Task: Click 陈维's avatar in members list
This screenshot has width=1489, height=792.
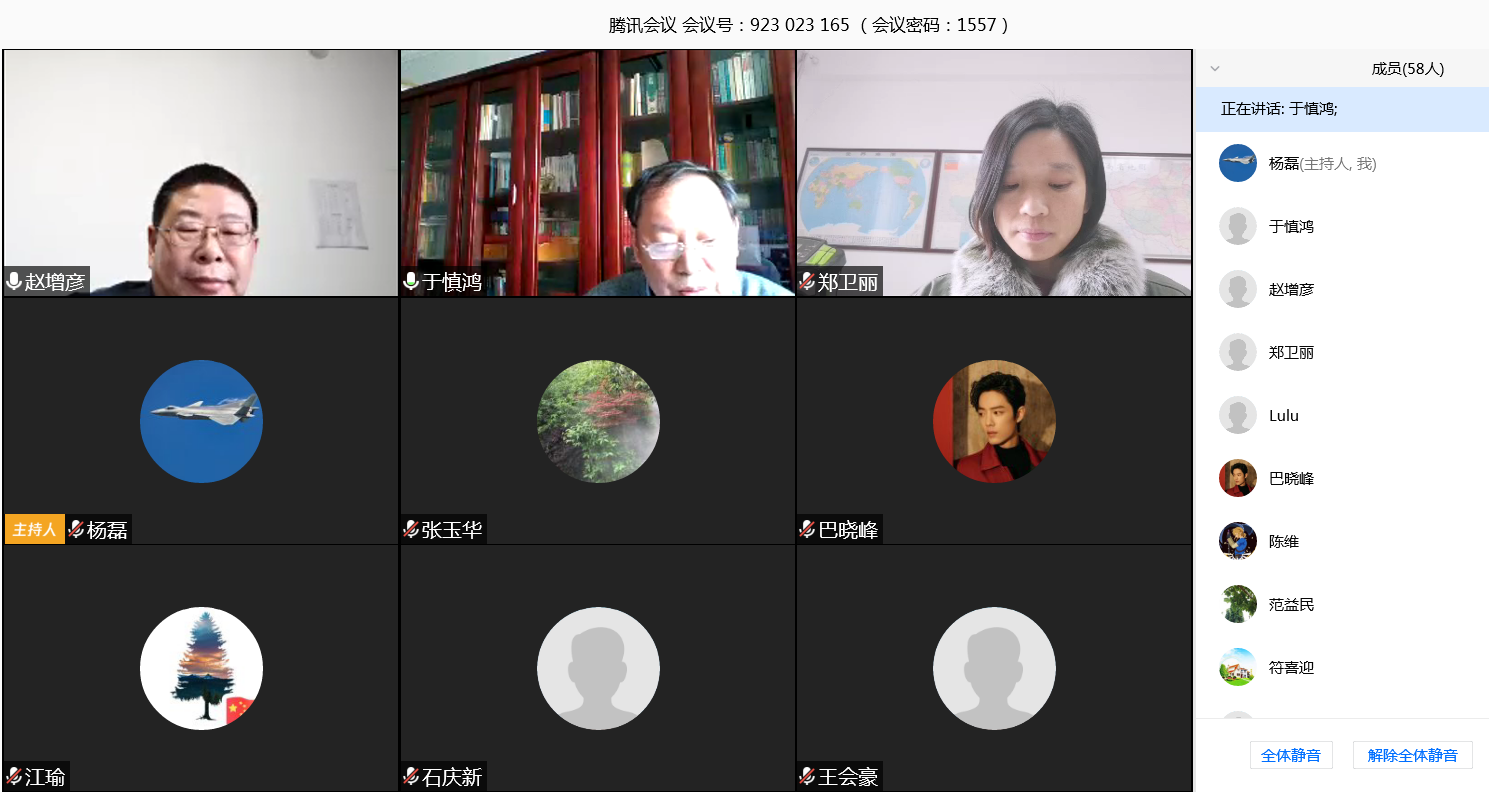Action: click(x=1238, y=541)
